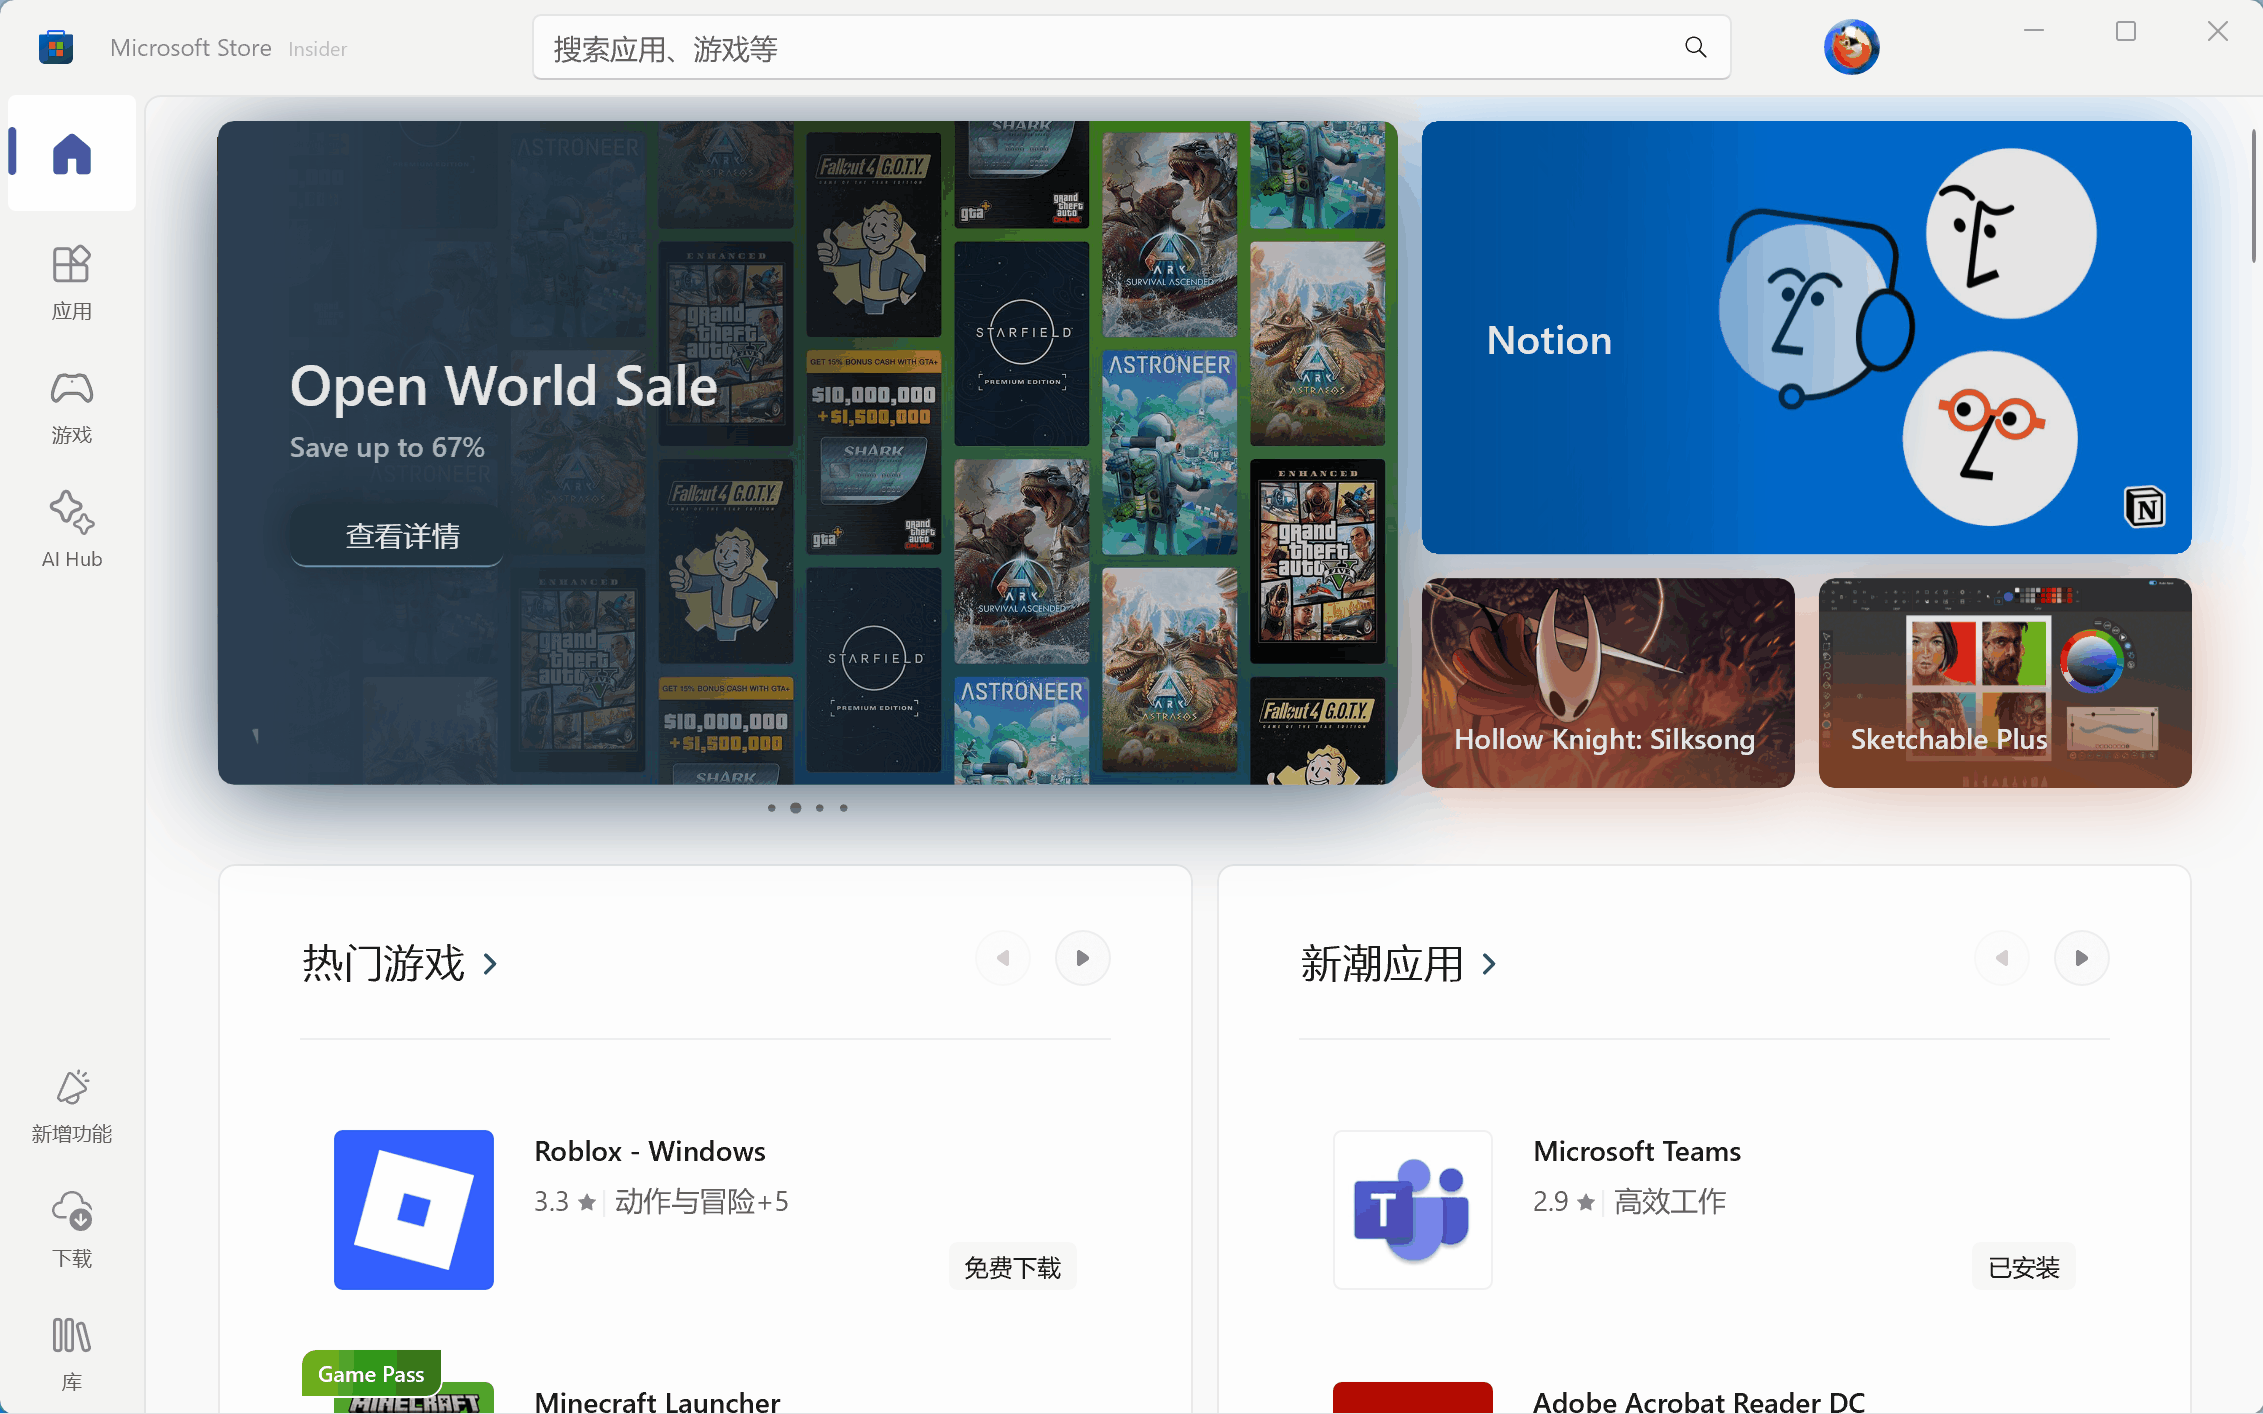Open the Adobe Acrobat Reader app icon
Image resolution: width=2263 pixels, height=1414 pixels.
1412,1398
